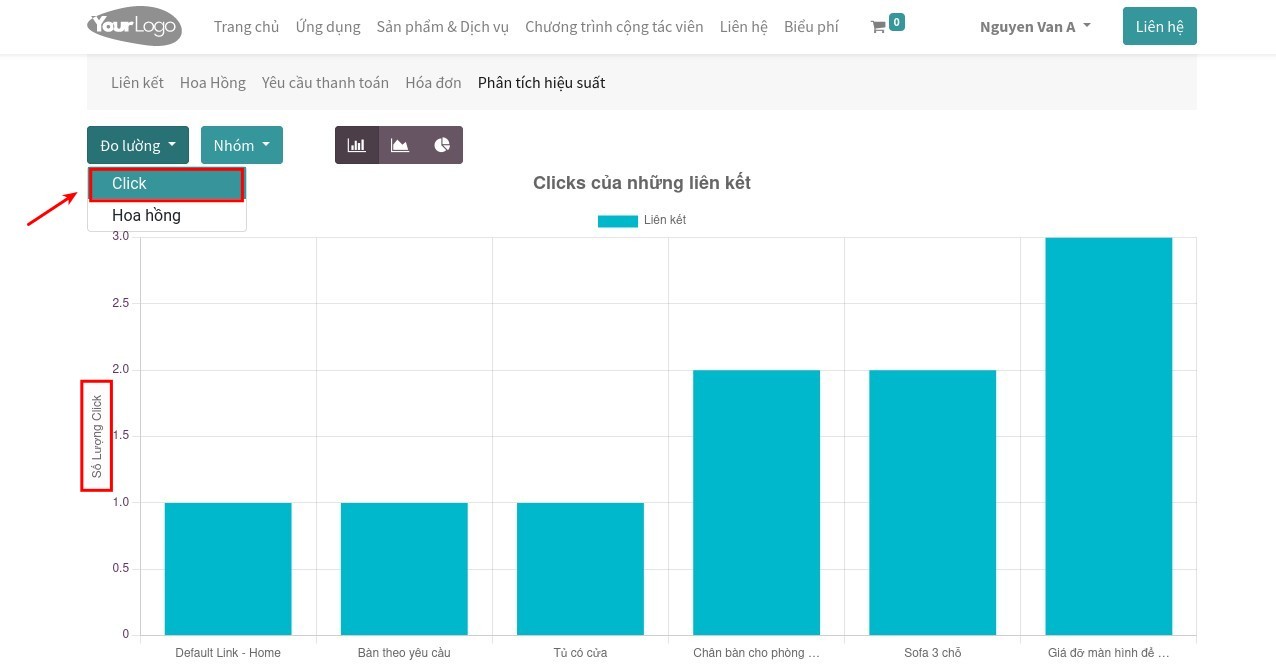
Task: Go to Trang chủ page
Action: click(x=246, y=27)
